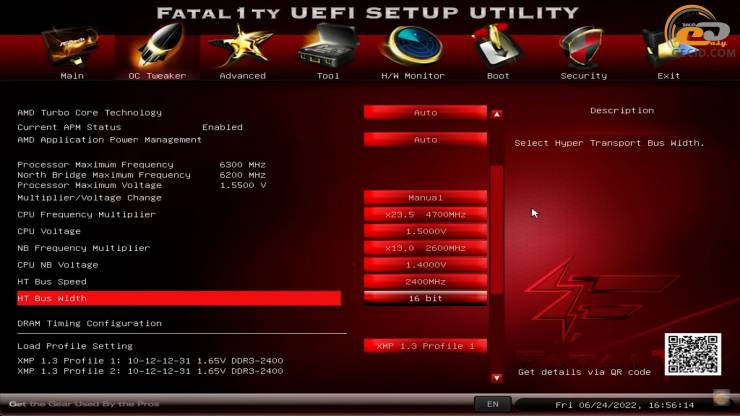Screen dimensions: 740x416
Task: Click the date and time display
Action: (624, 405)
